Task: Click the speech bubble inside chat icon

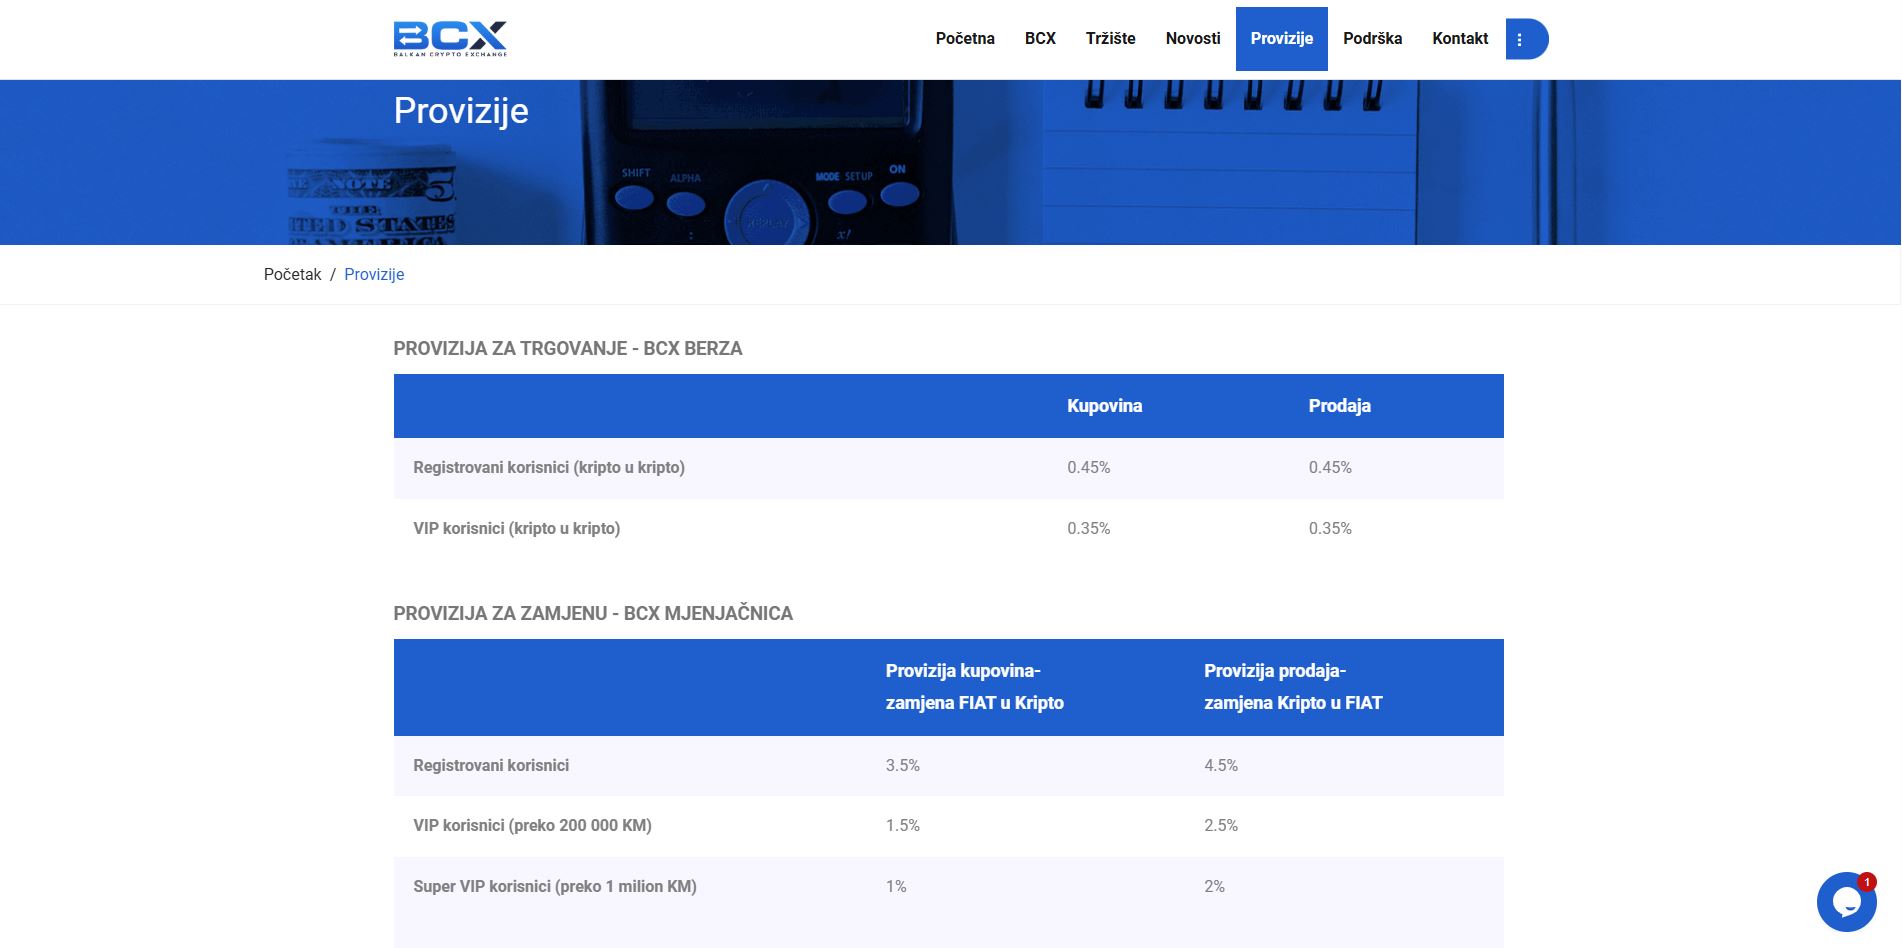Action: click(x=1848, y=901)
